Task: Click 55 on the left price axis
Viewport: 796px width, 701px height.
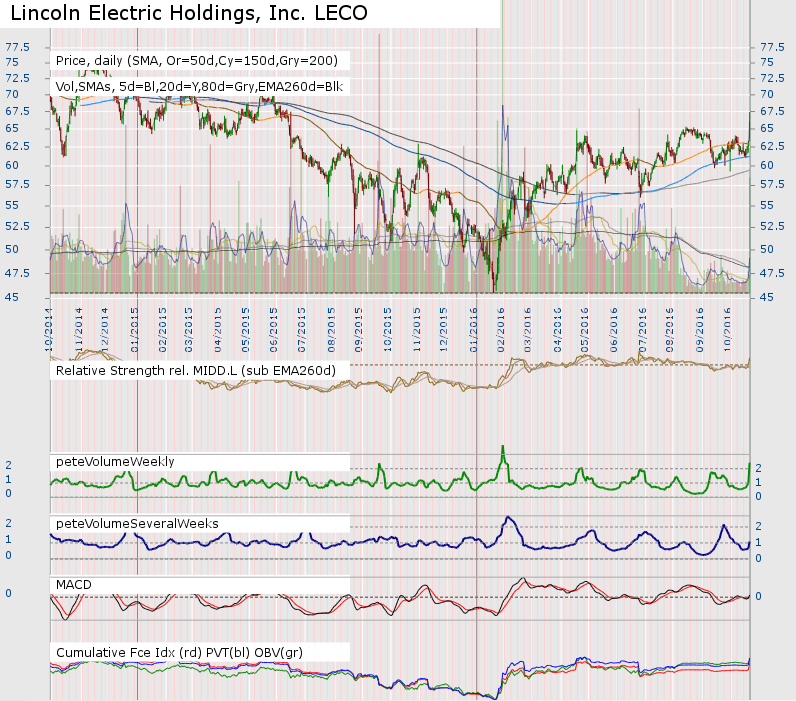Action: 12,205
